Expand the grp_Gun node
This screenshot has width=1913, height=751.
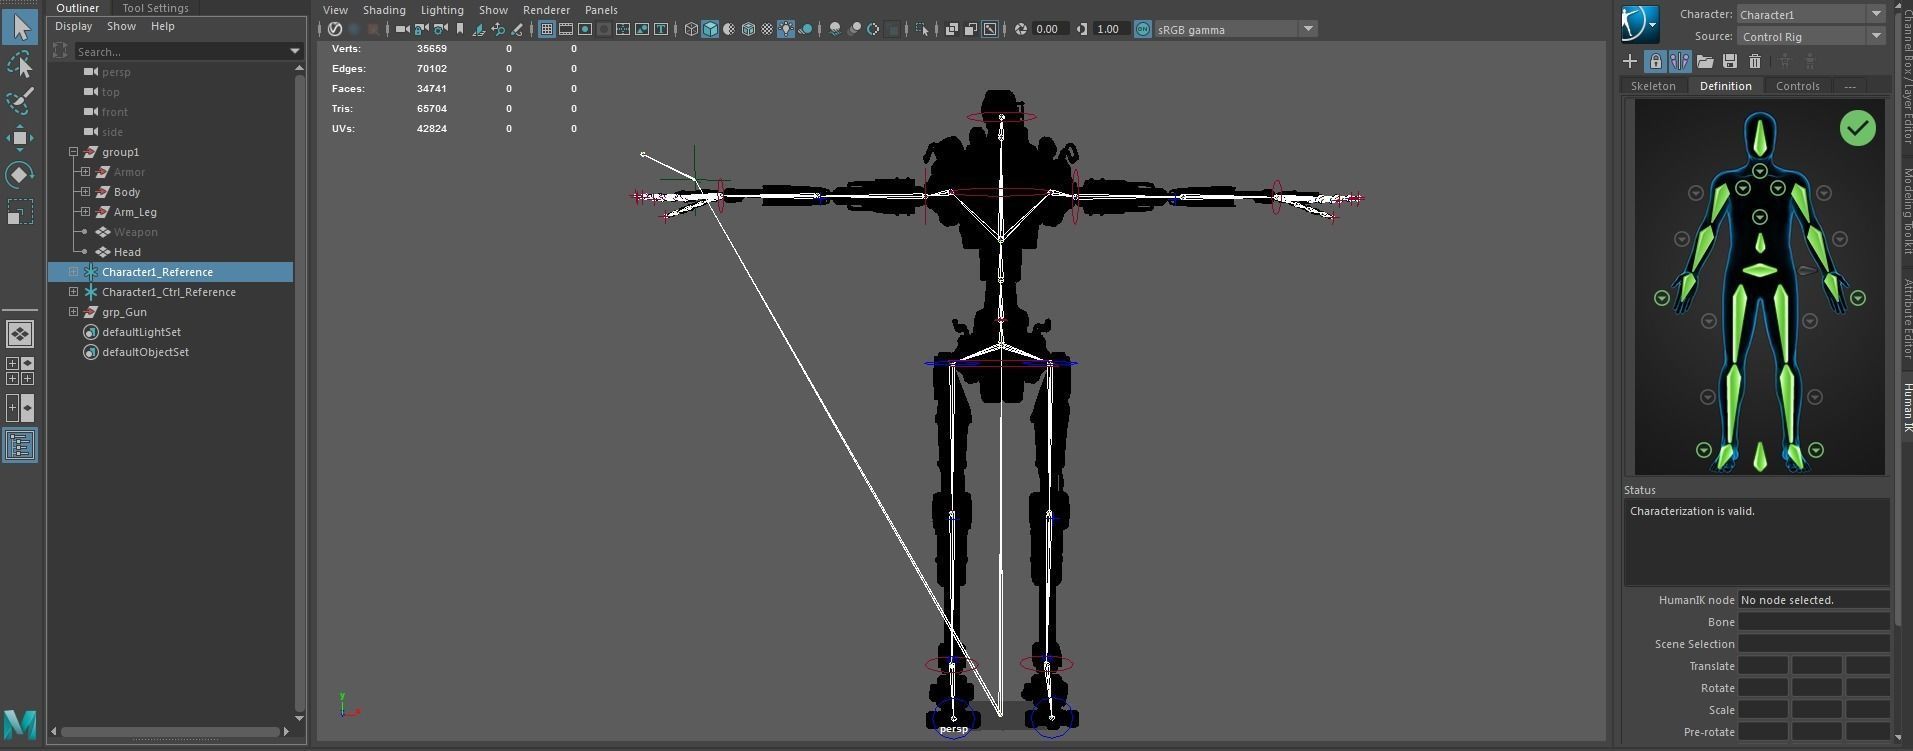[x=74, y=312]
